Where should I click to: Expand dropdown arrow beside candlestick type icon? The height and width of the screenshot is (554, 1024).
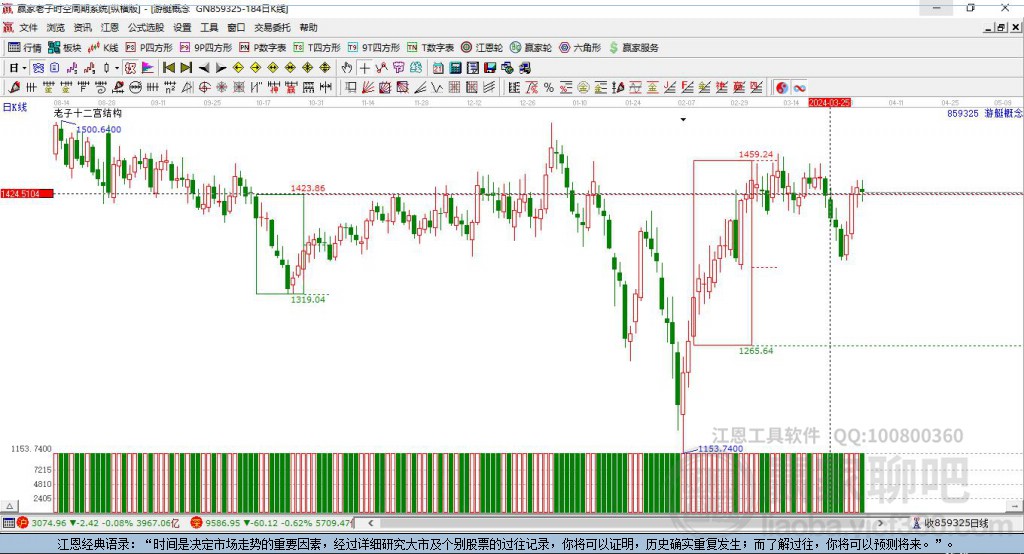[116, 68]
